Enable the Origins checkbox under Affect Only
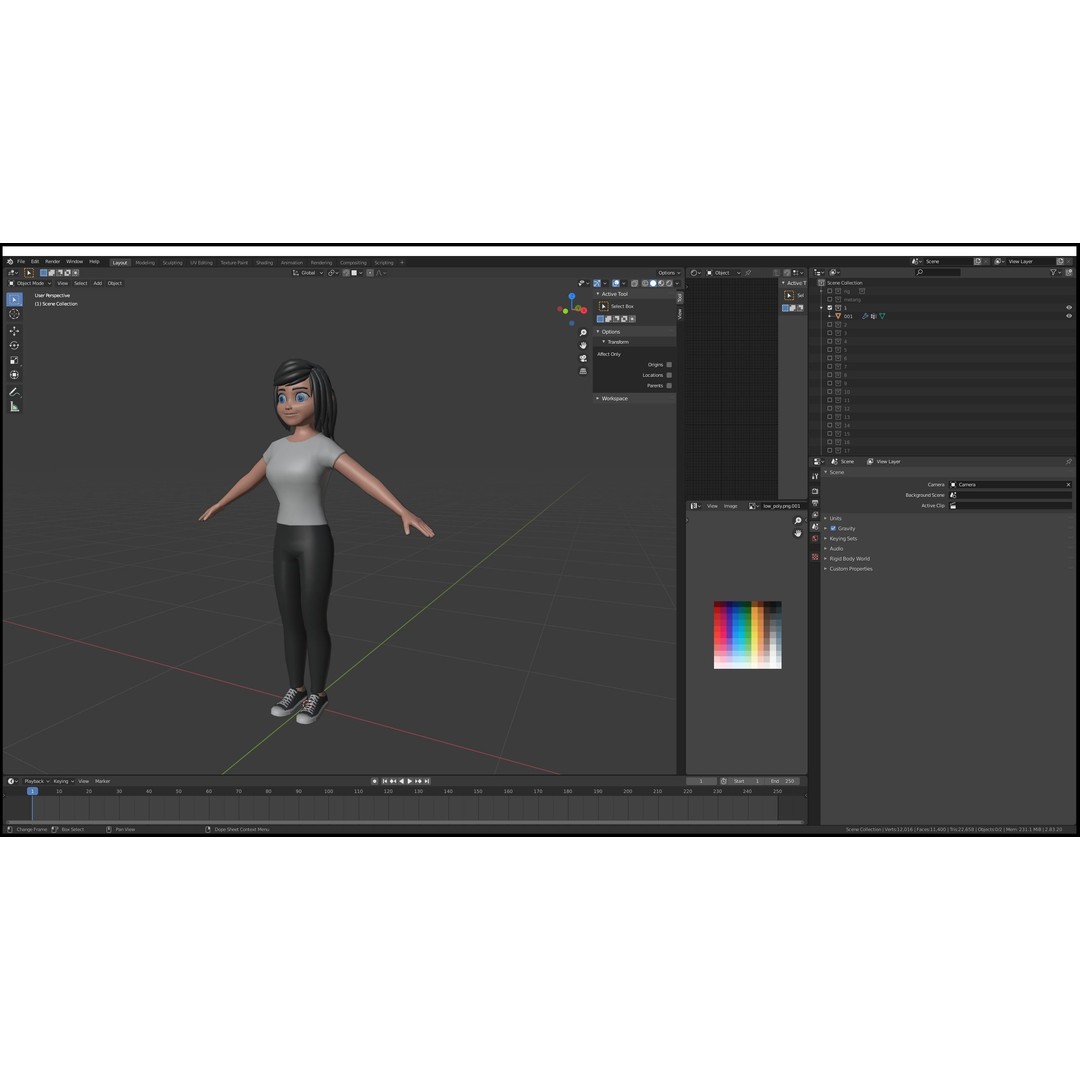1080x1080 pixels. coord(669,364)
